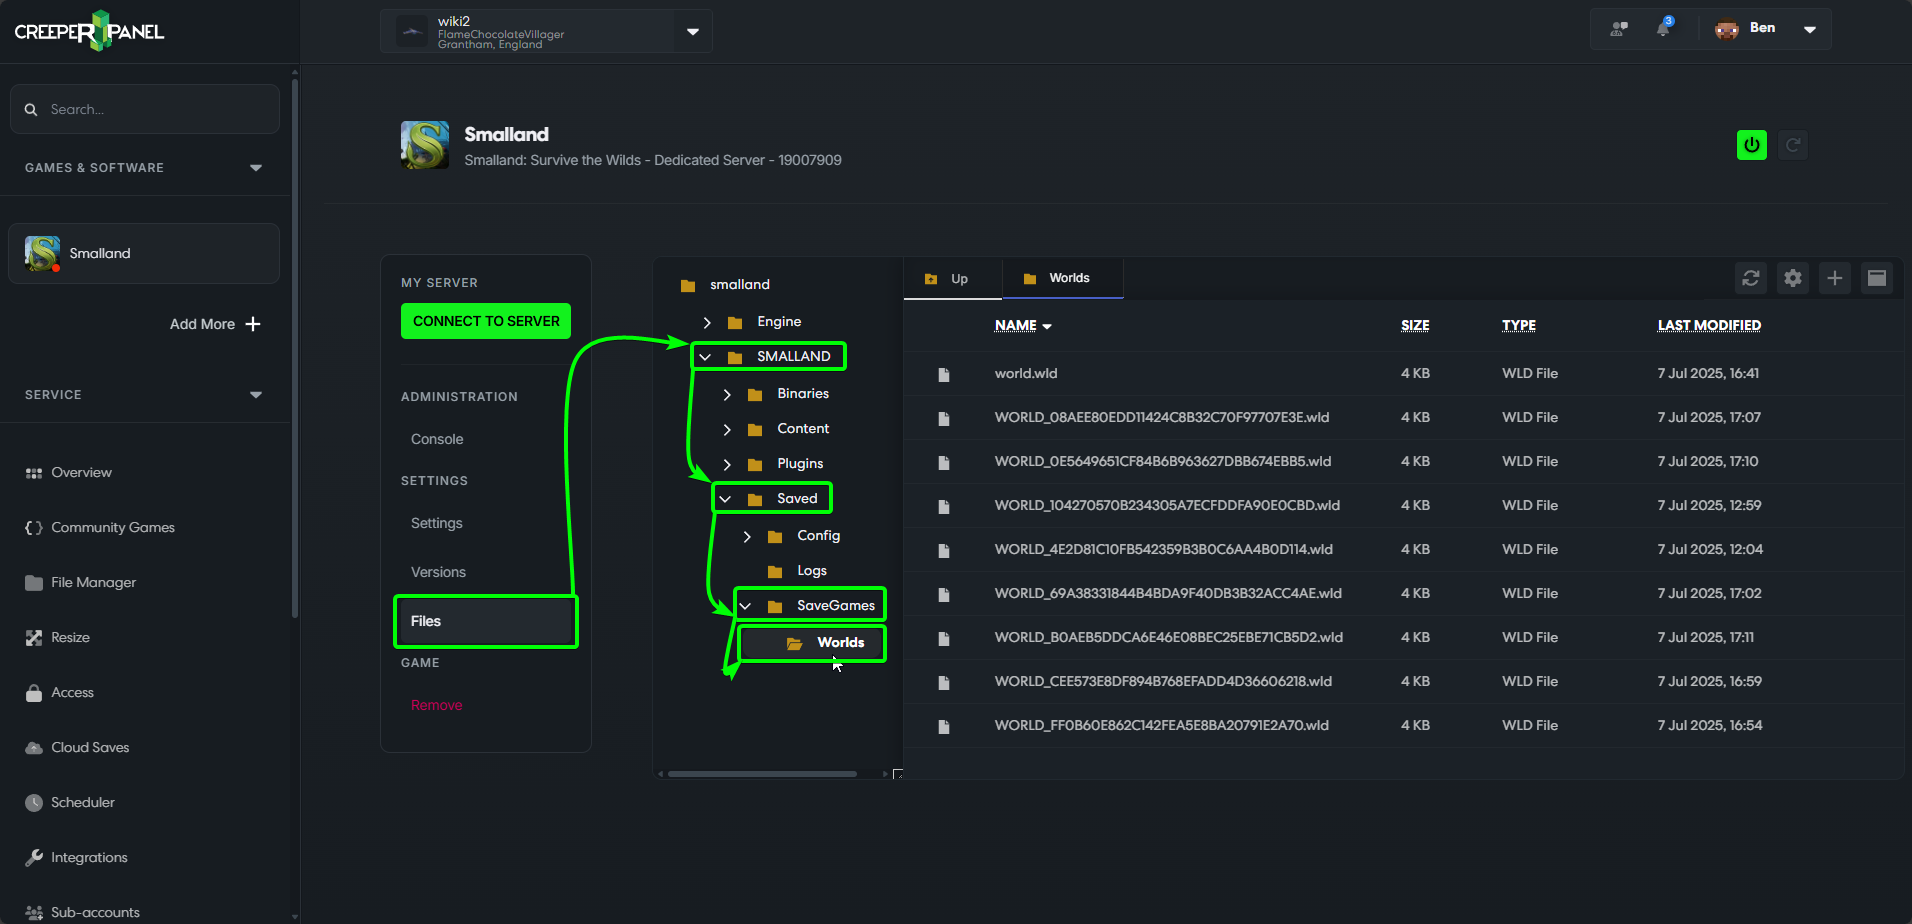
Task: Click the Logs folder icon in tree
Action: tap(775, 571)
